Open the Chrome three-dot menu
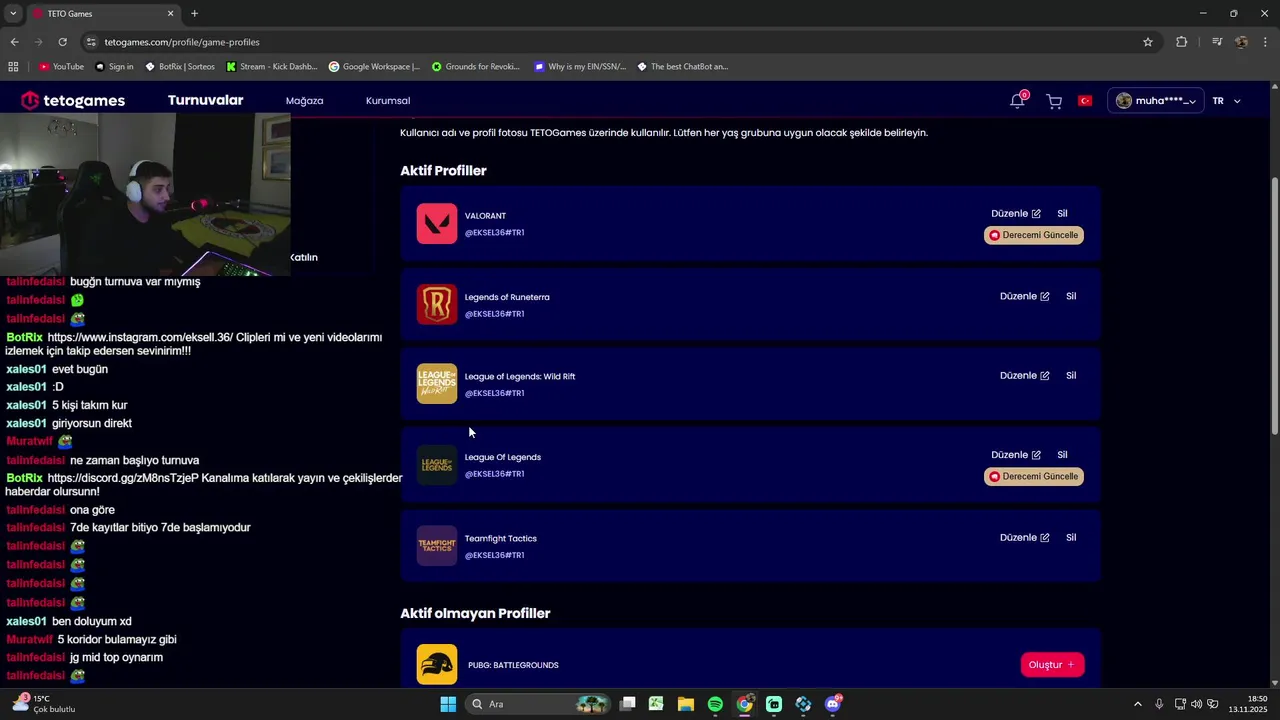This screenshot has height=720, width=1280. [1266, 42]
